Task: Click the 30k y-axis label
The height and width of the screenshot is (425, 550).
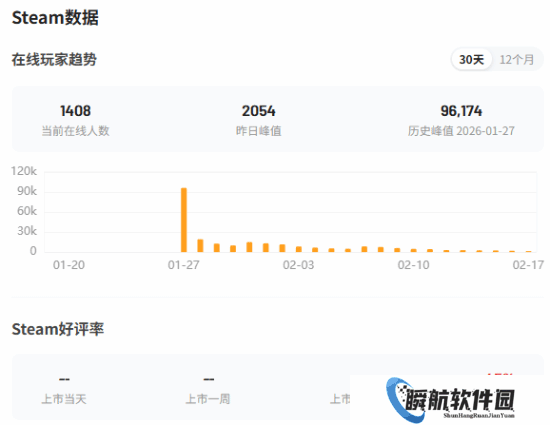Action: 27,231
